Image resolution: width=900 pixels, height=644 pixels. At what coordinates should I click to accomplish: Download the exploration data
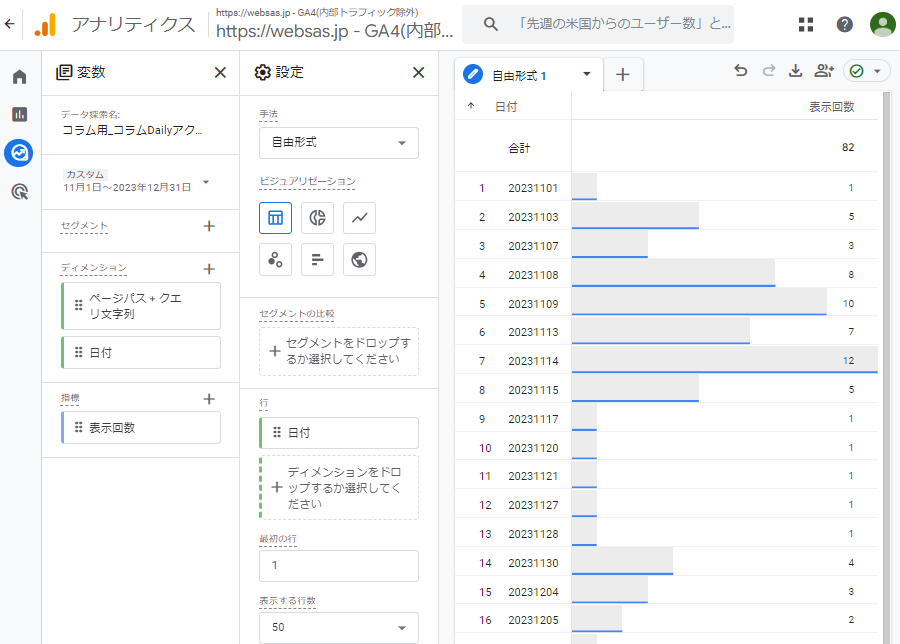796,71
